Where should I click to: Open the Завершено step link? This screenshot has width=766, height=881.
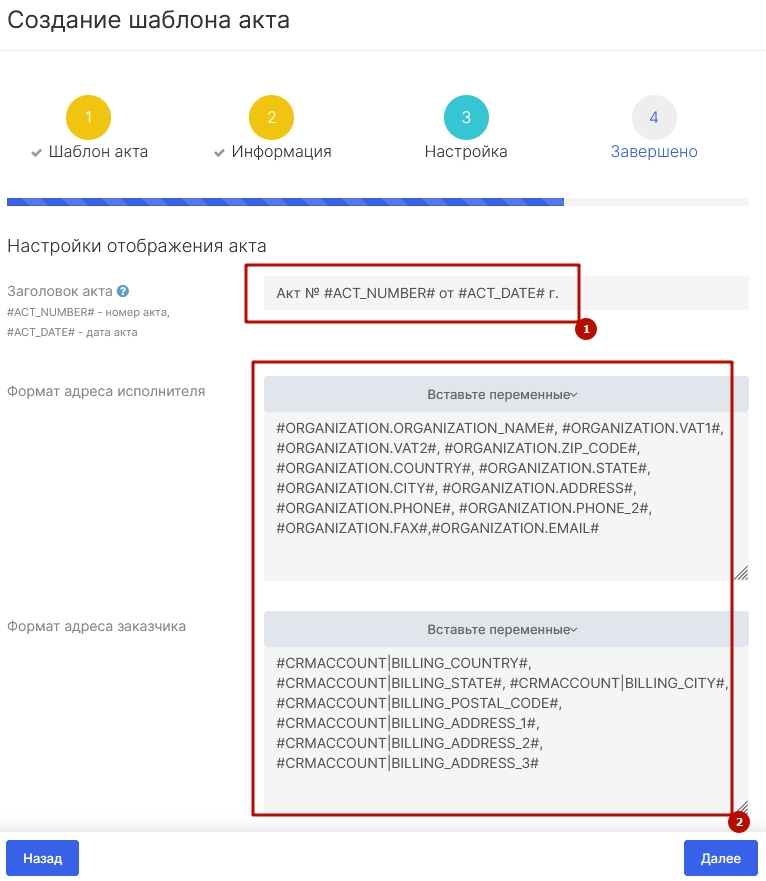654,152
